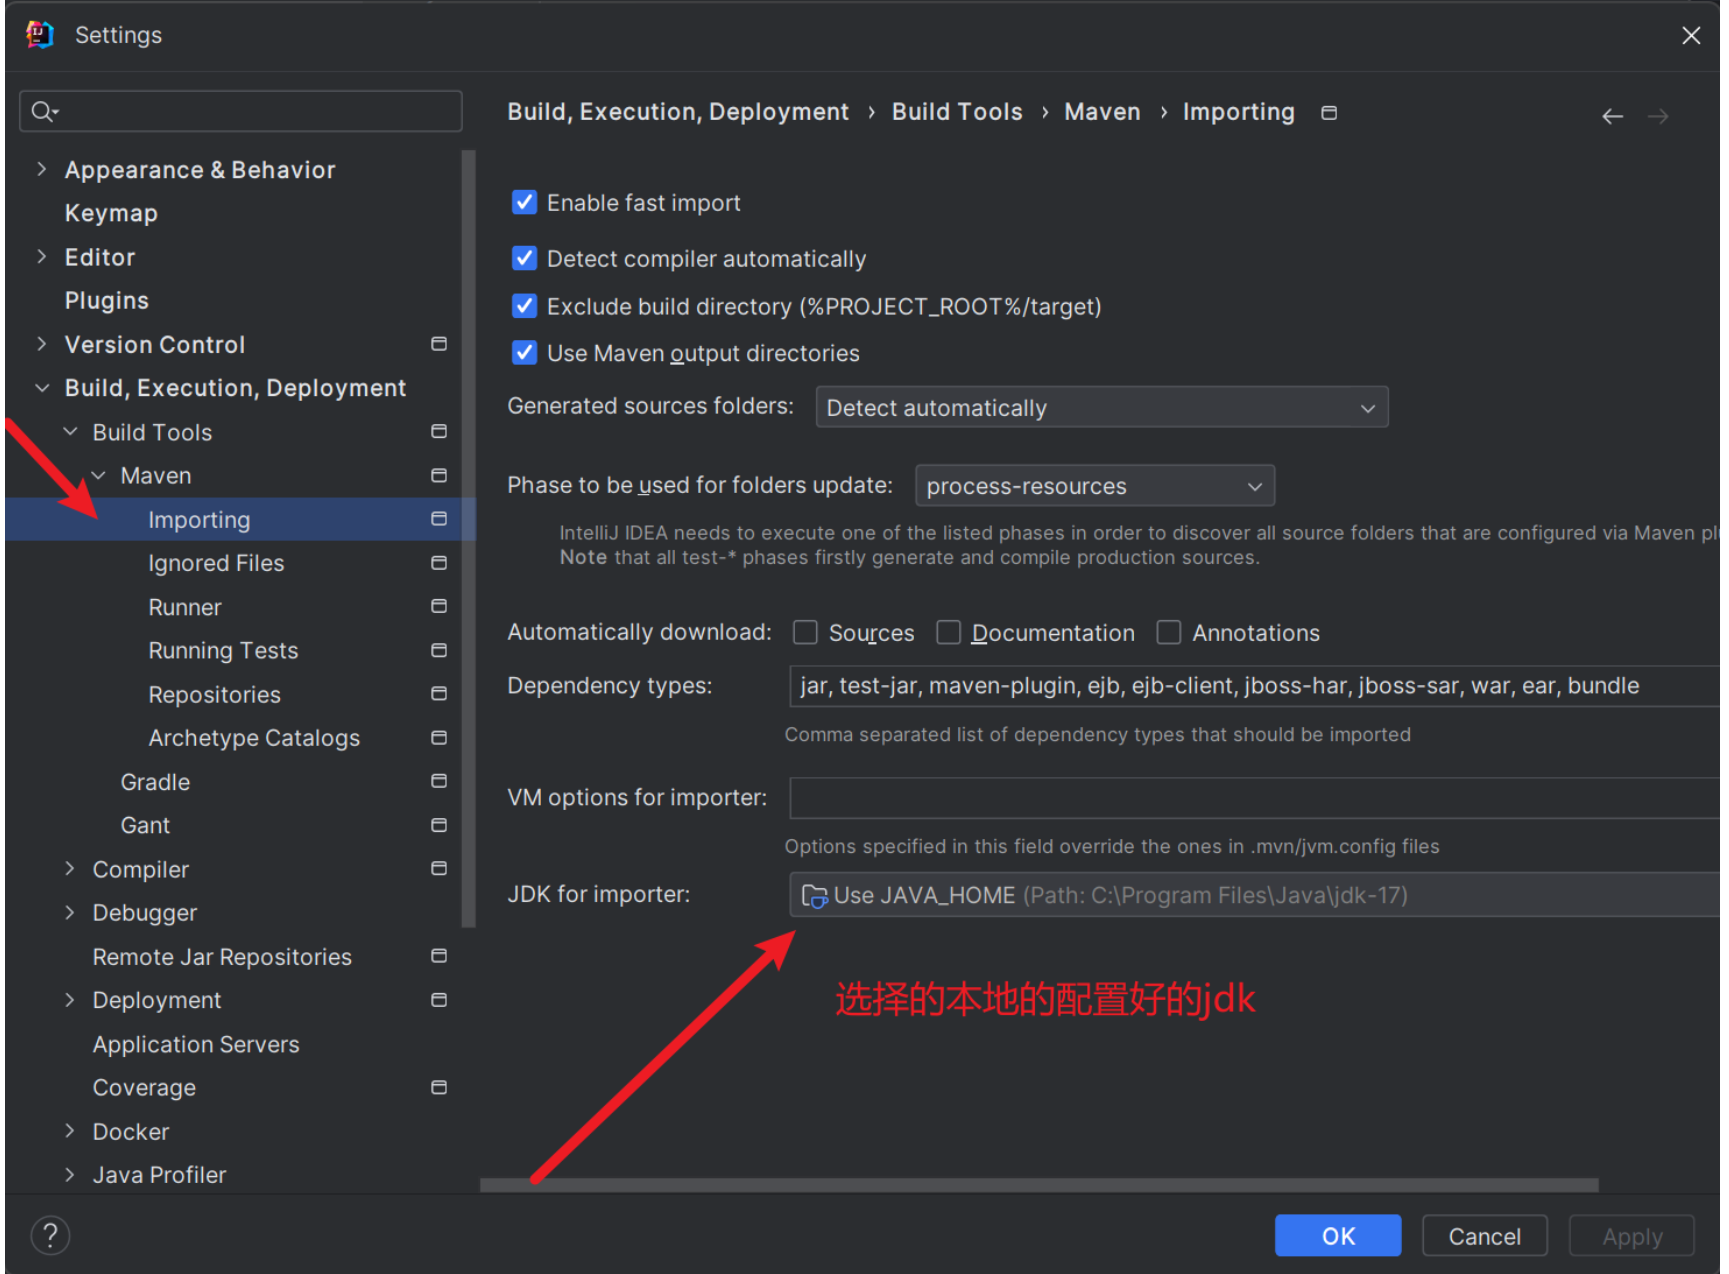Expand the Debugger node
The width and height of the screenshot is (1729, 1274).
(70, 912)
